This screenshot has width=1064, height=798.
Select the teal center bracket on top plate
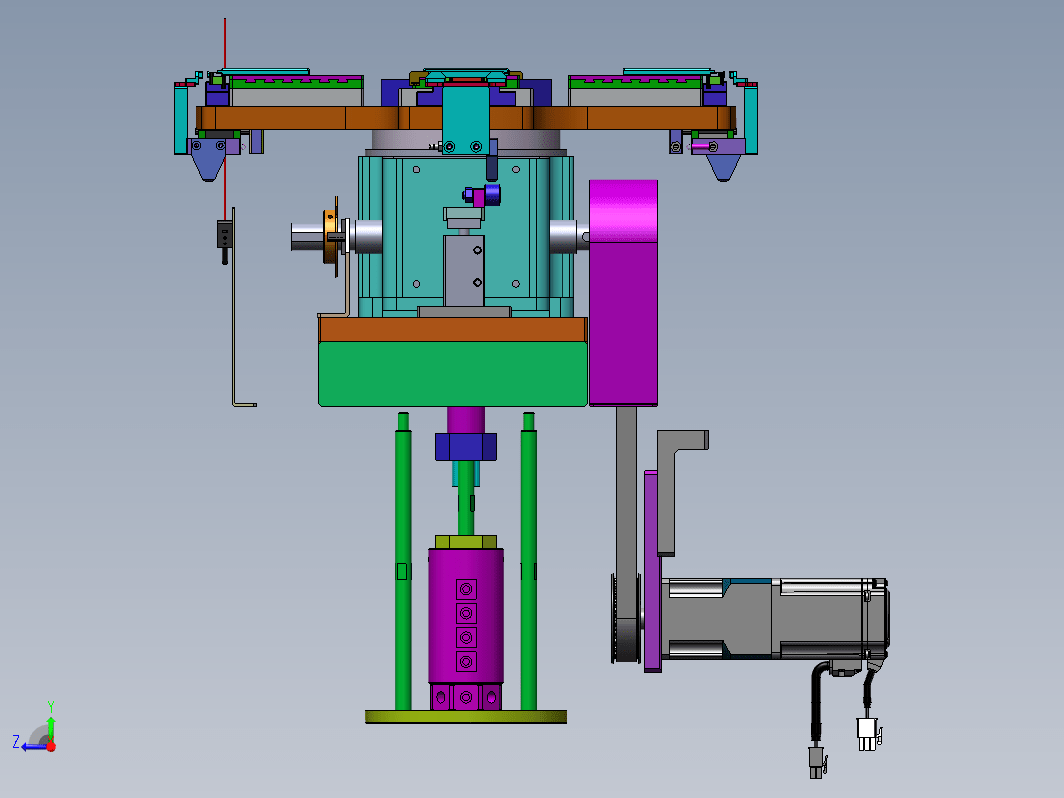[466, 120]
